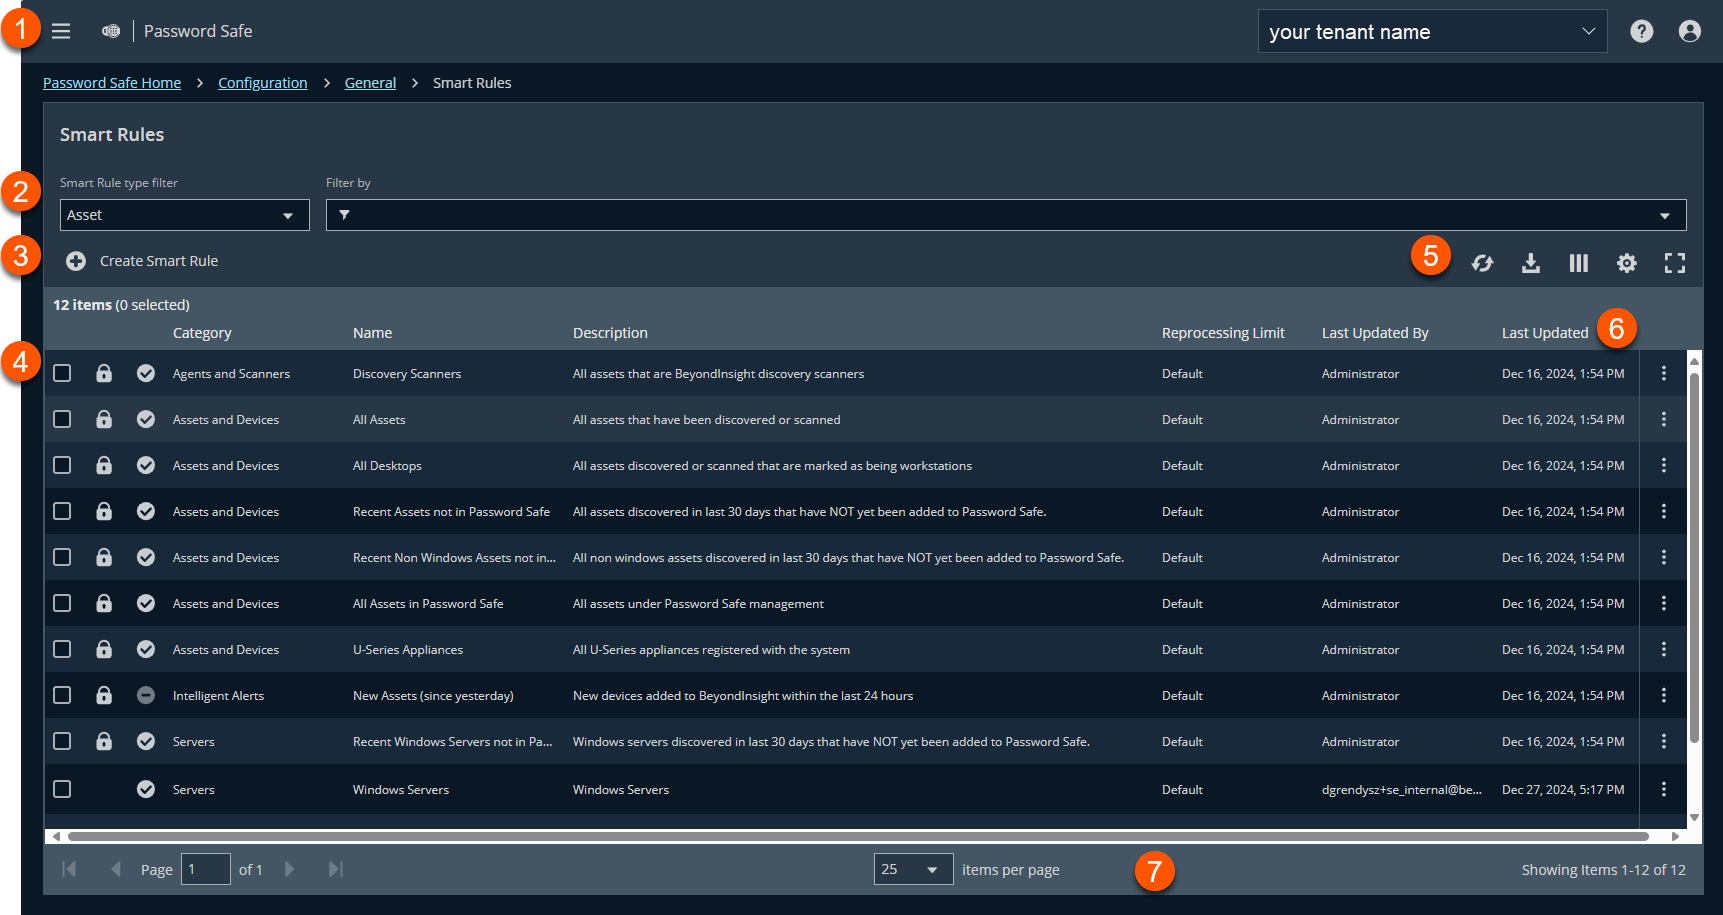Image resolution: width=1723 pixels, height=915 pixels.
Task: Open row actions menu for Windows Servers
Action: [x=1663, y=789]
